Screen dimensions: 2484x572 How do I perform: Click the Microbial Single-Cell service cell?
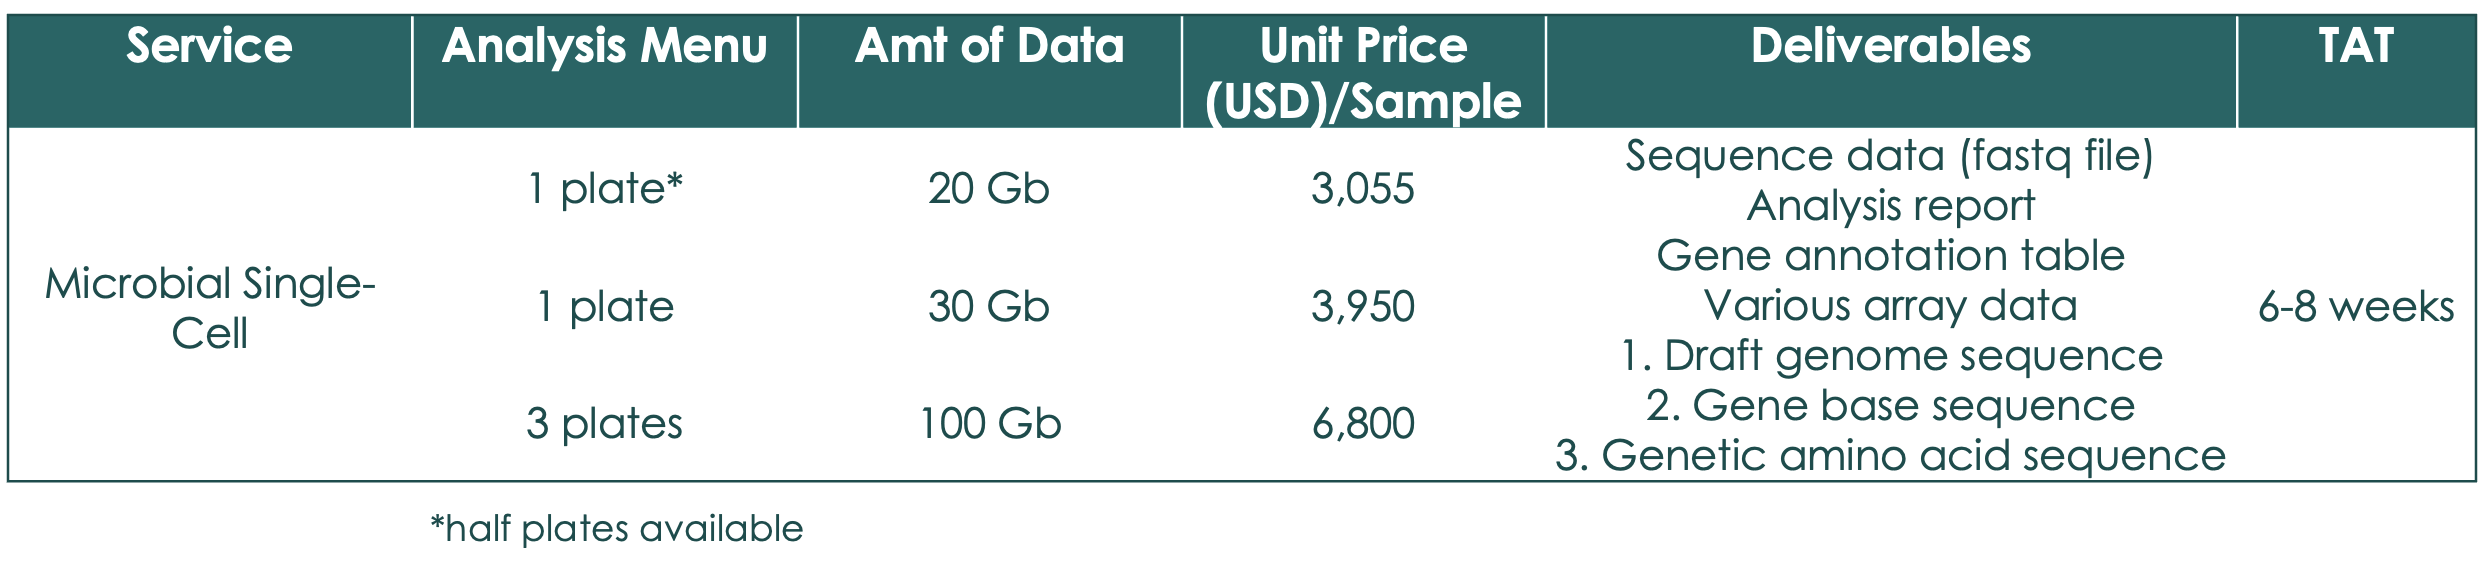pyautogui.click(x=209, y=308)
